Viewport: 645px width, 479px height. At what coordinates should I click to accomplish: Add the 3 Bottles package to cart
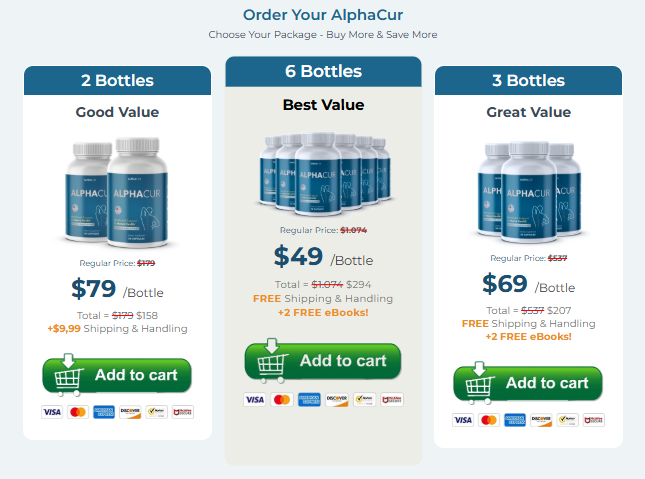point(528,383)
